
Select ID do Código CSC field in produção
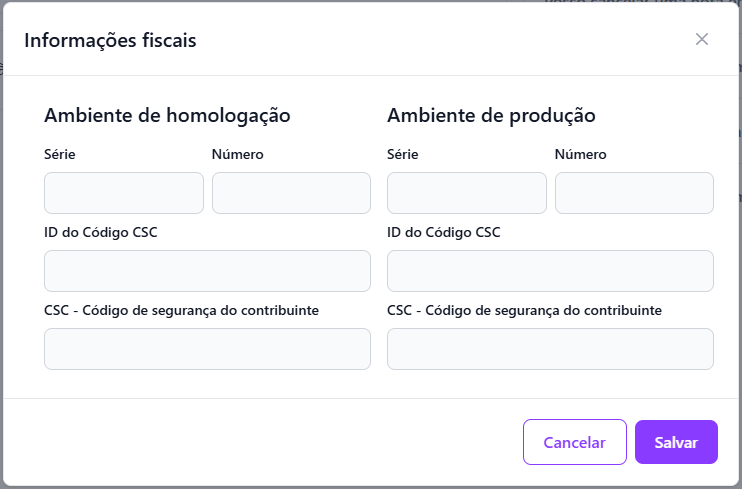click(550, 271)
